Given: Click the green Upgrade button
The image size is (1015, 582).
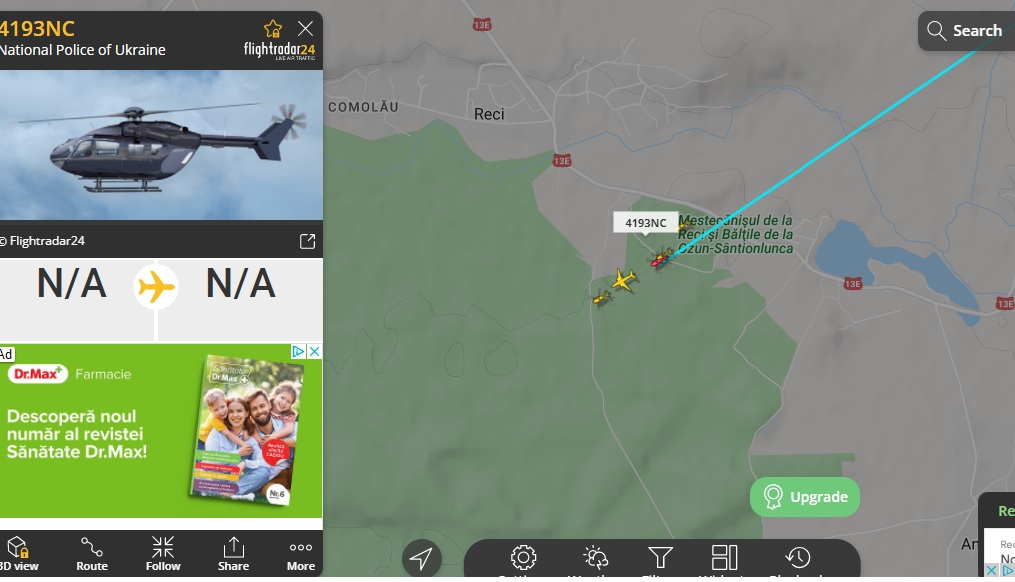Looking at the screenshot, I should tap(805, 497).
